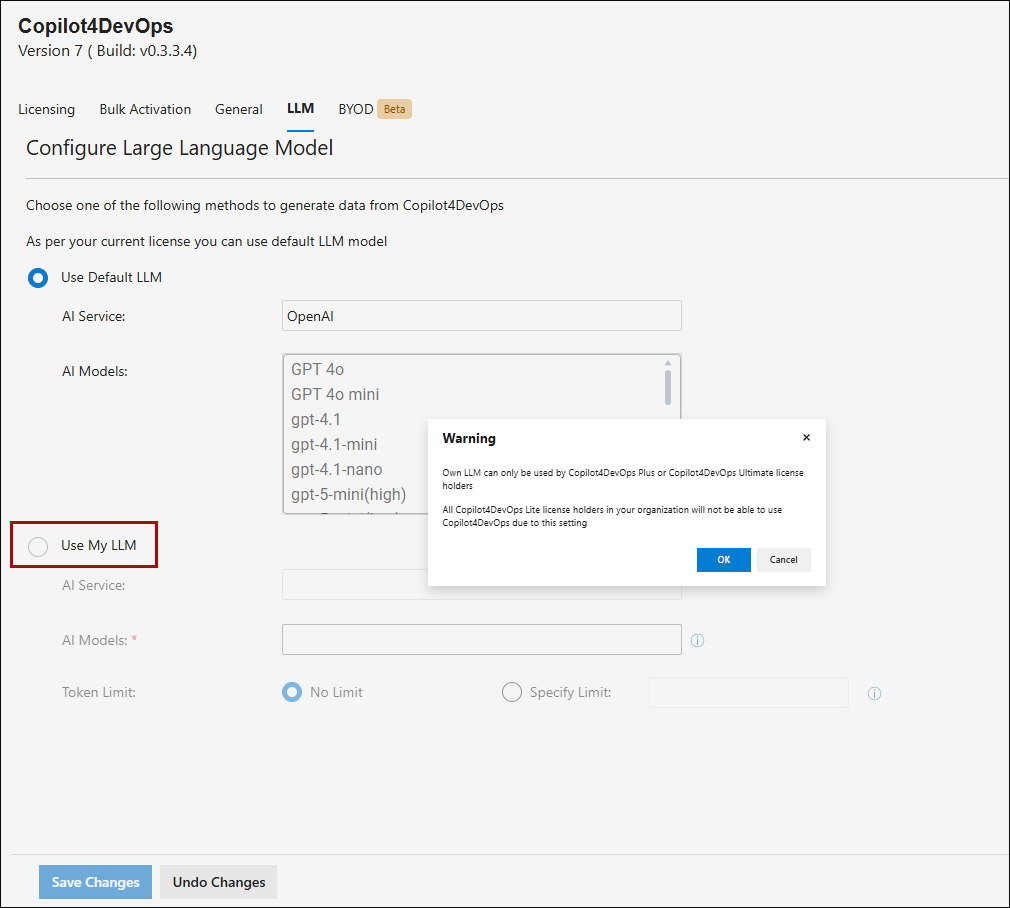Image resolution: width=1010 pixels, height=908 pixels.
Task: Click the OpenAI AI Service field
Action: click(481, 316)
